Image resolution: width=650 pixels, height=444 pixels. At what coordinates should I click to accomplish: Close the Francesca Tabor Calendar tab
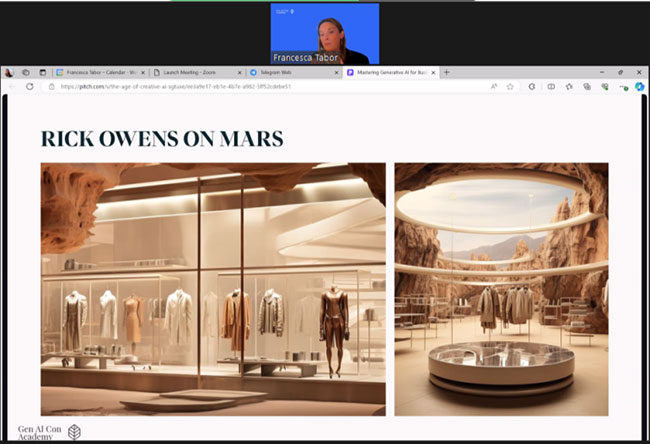pyautogui.click(x=143, y=73)
